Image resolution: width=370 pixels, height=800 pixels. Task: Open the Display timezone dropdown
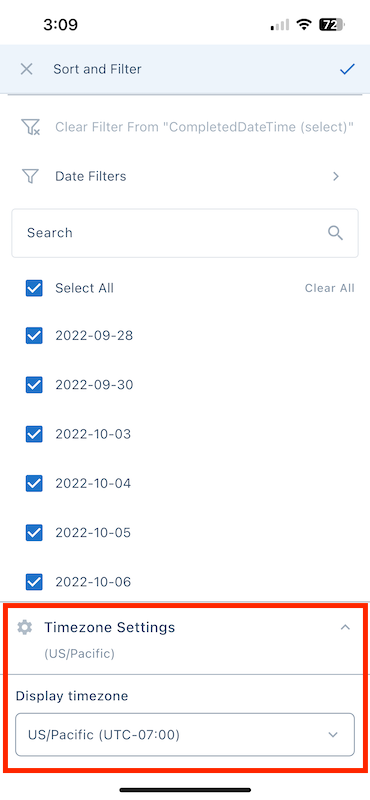pos(185,735)
